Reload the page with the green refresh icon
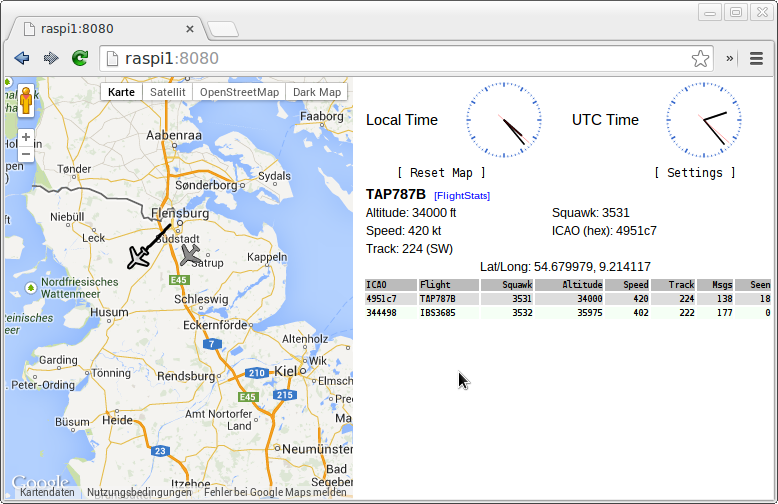Image resolution: width=778 pixels, height=504 pixels. pos(80,58)
